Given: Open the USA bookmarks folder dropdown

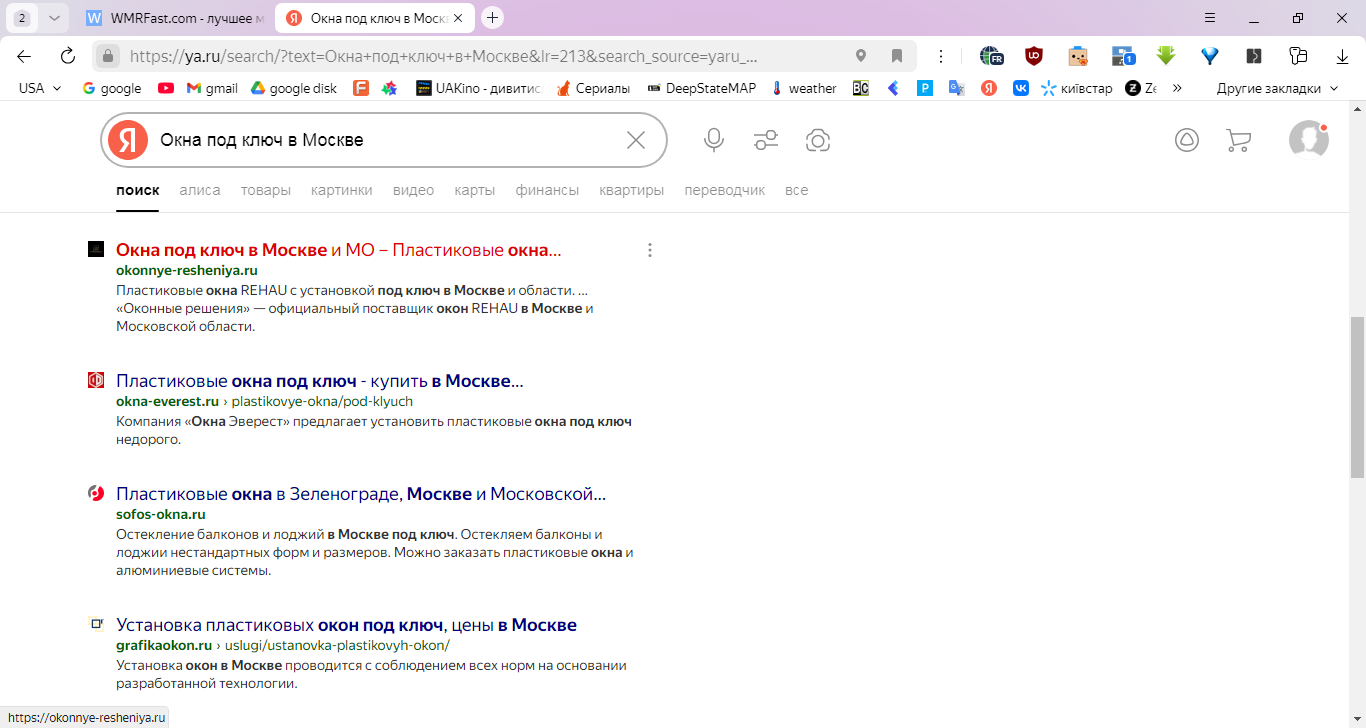Looking at the screenshot, I should [40, 88].
